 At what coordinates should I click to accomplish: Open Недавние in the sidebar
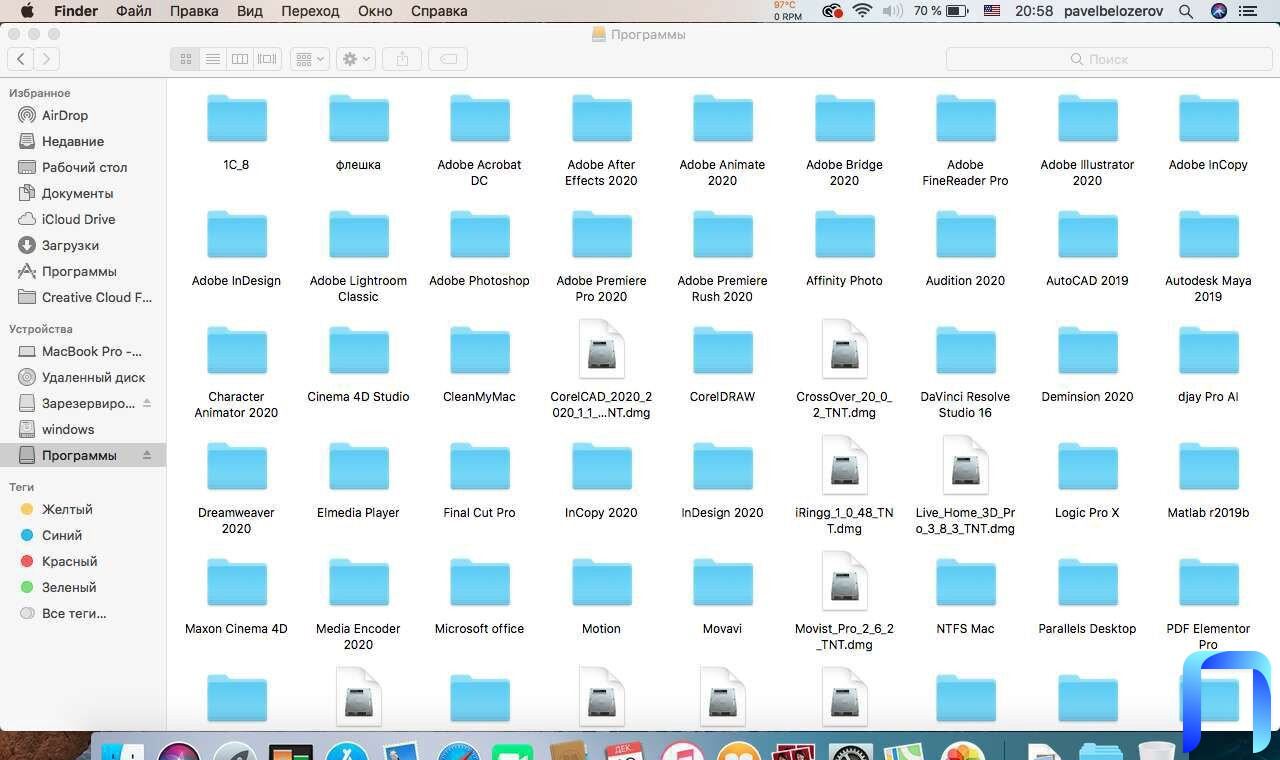point(83,141)
